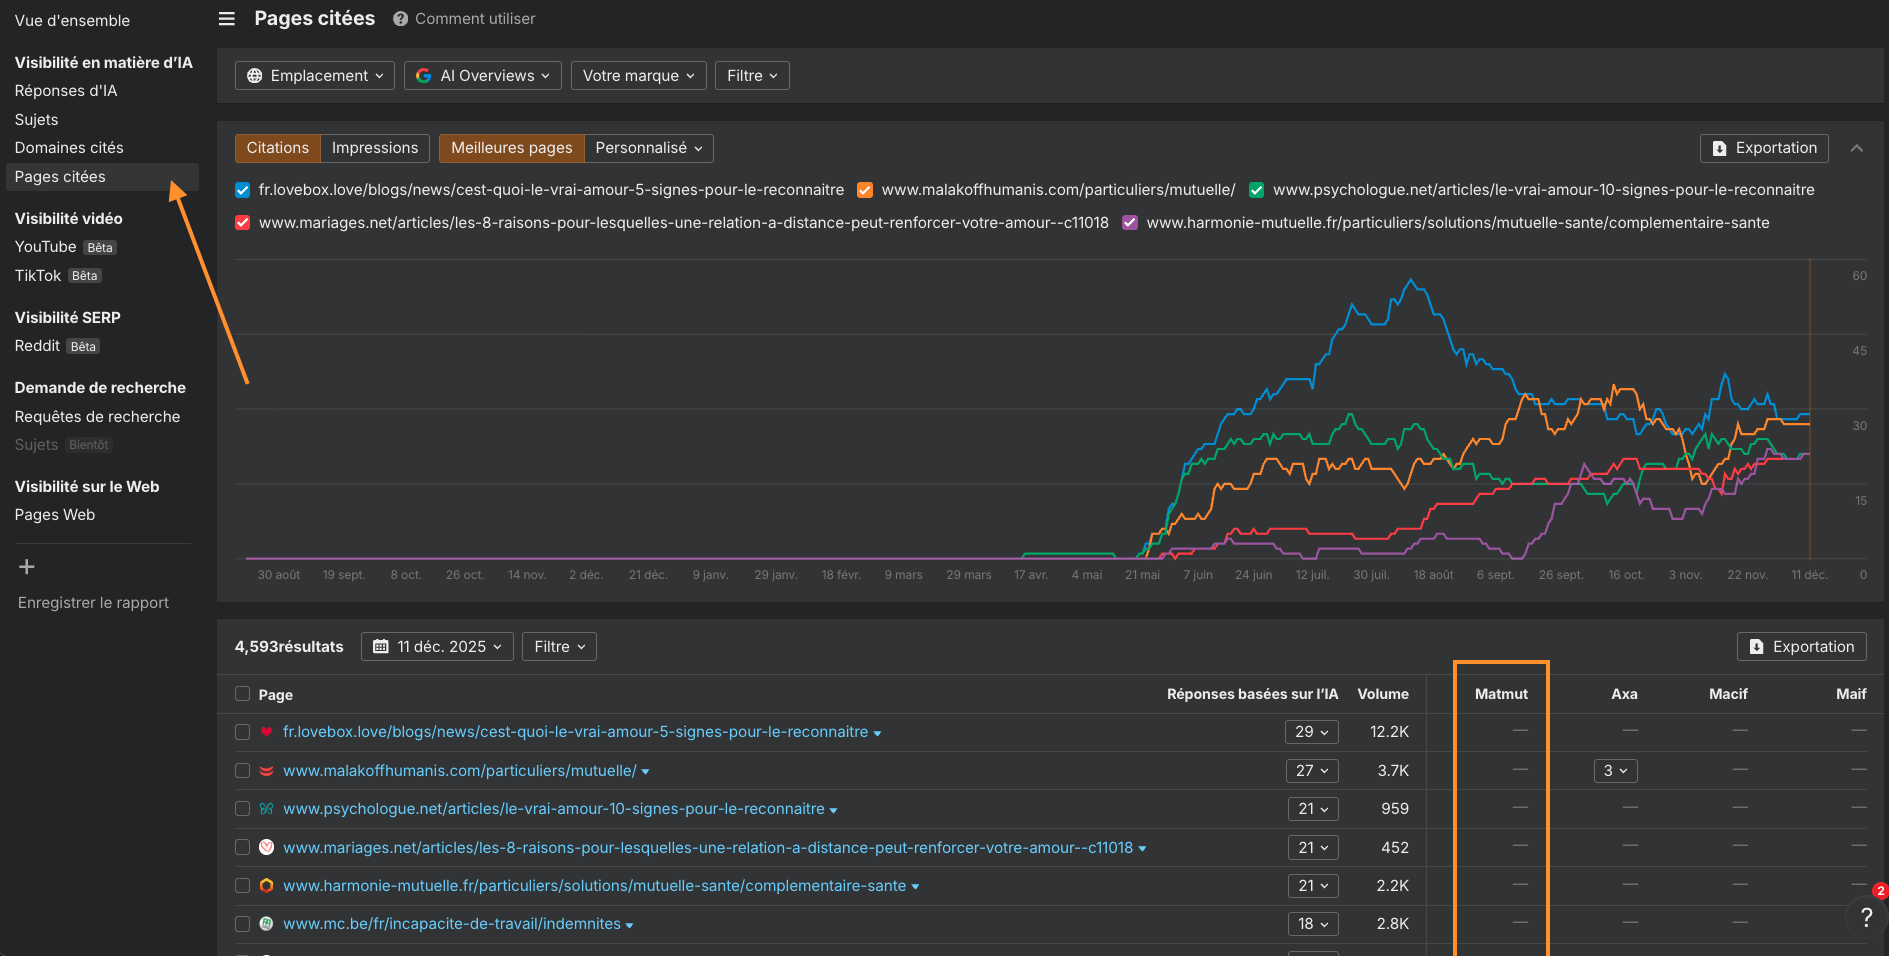Tick the select-all checkbox beside Page header

pyautogui.click(x=243, y=694)
